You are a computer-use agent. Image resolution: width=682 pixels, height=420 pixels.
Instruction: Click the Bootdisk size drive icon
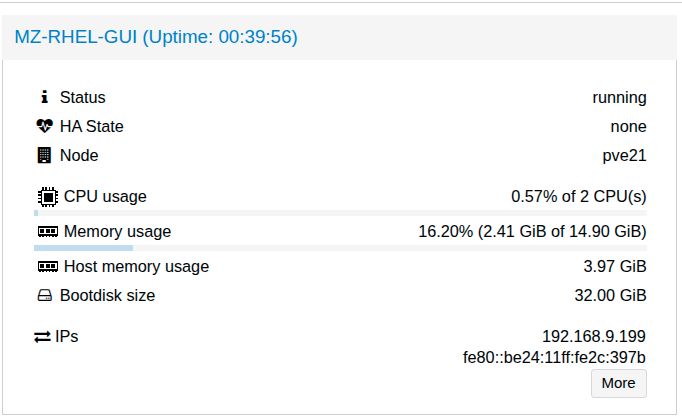coord(44,296)
